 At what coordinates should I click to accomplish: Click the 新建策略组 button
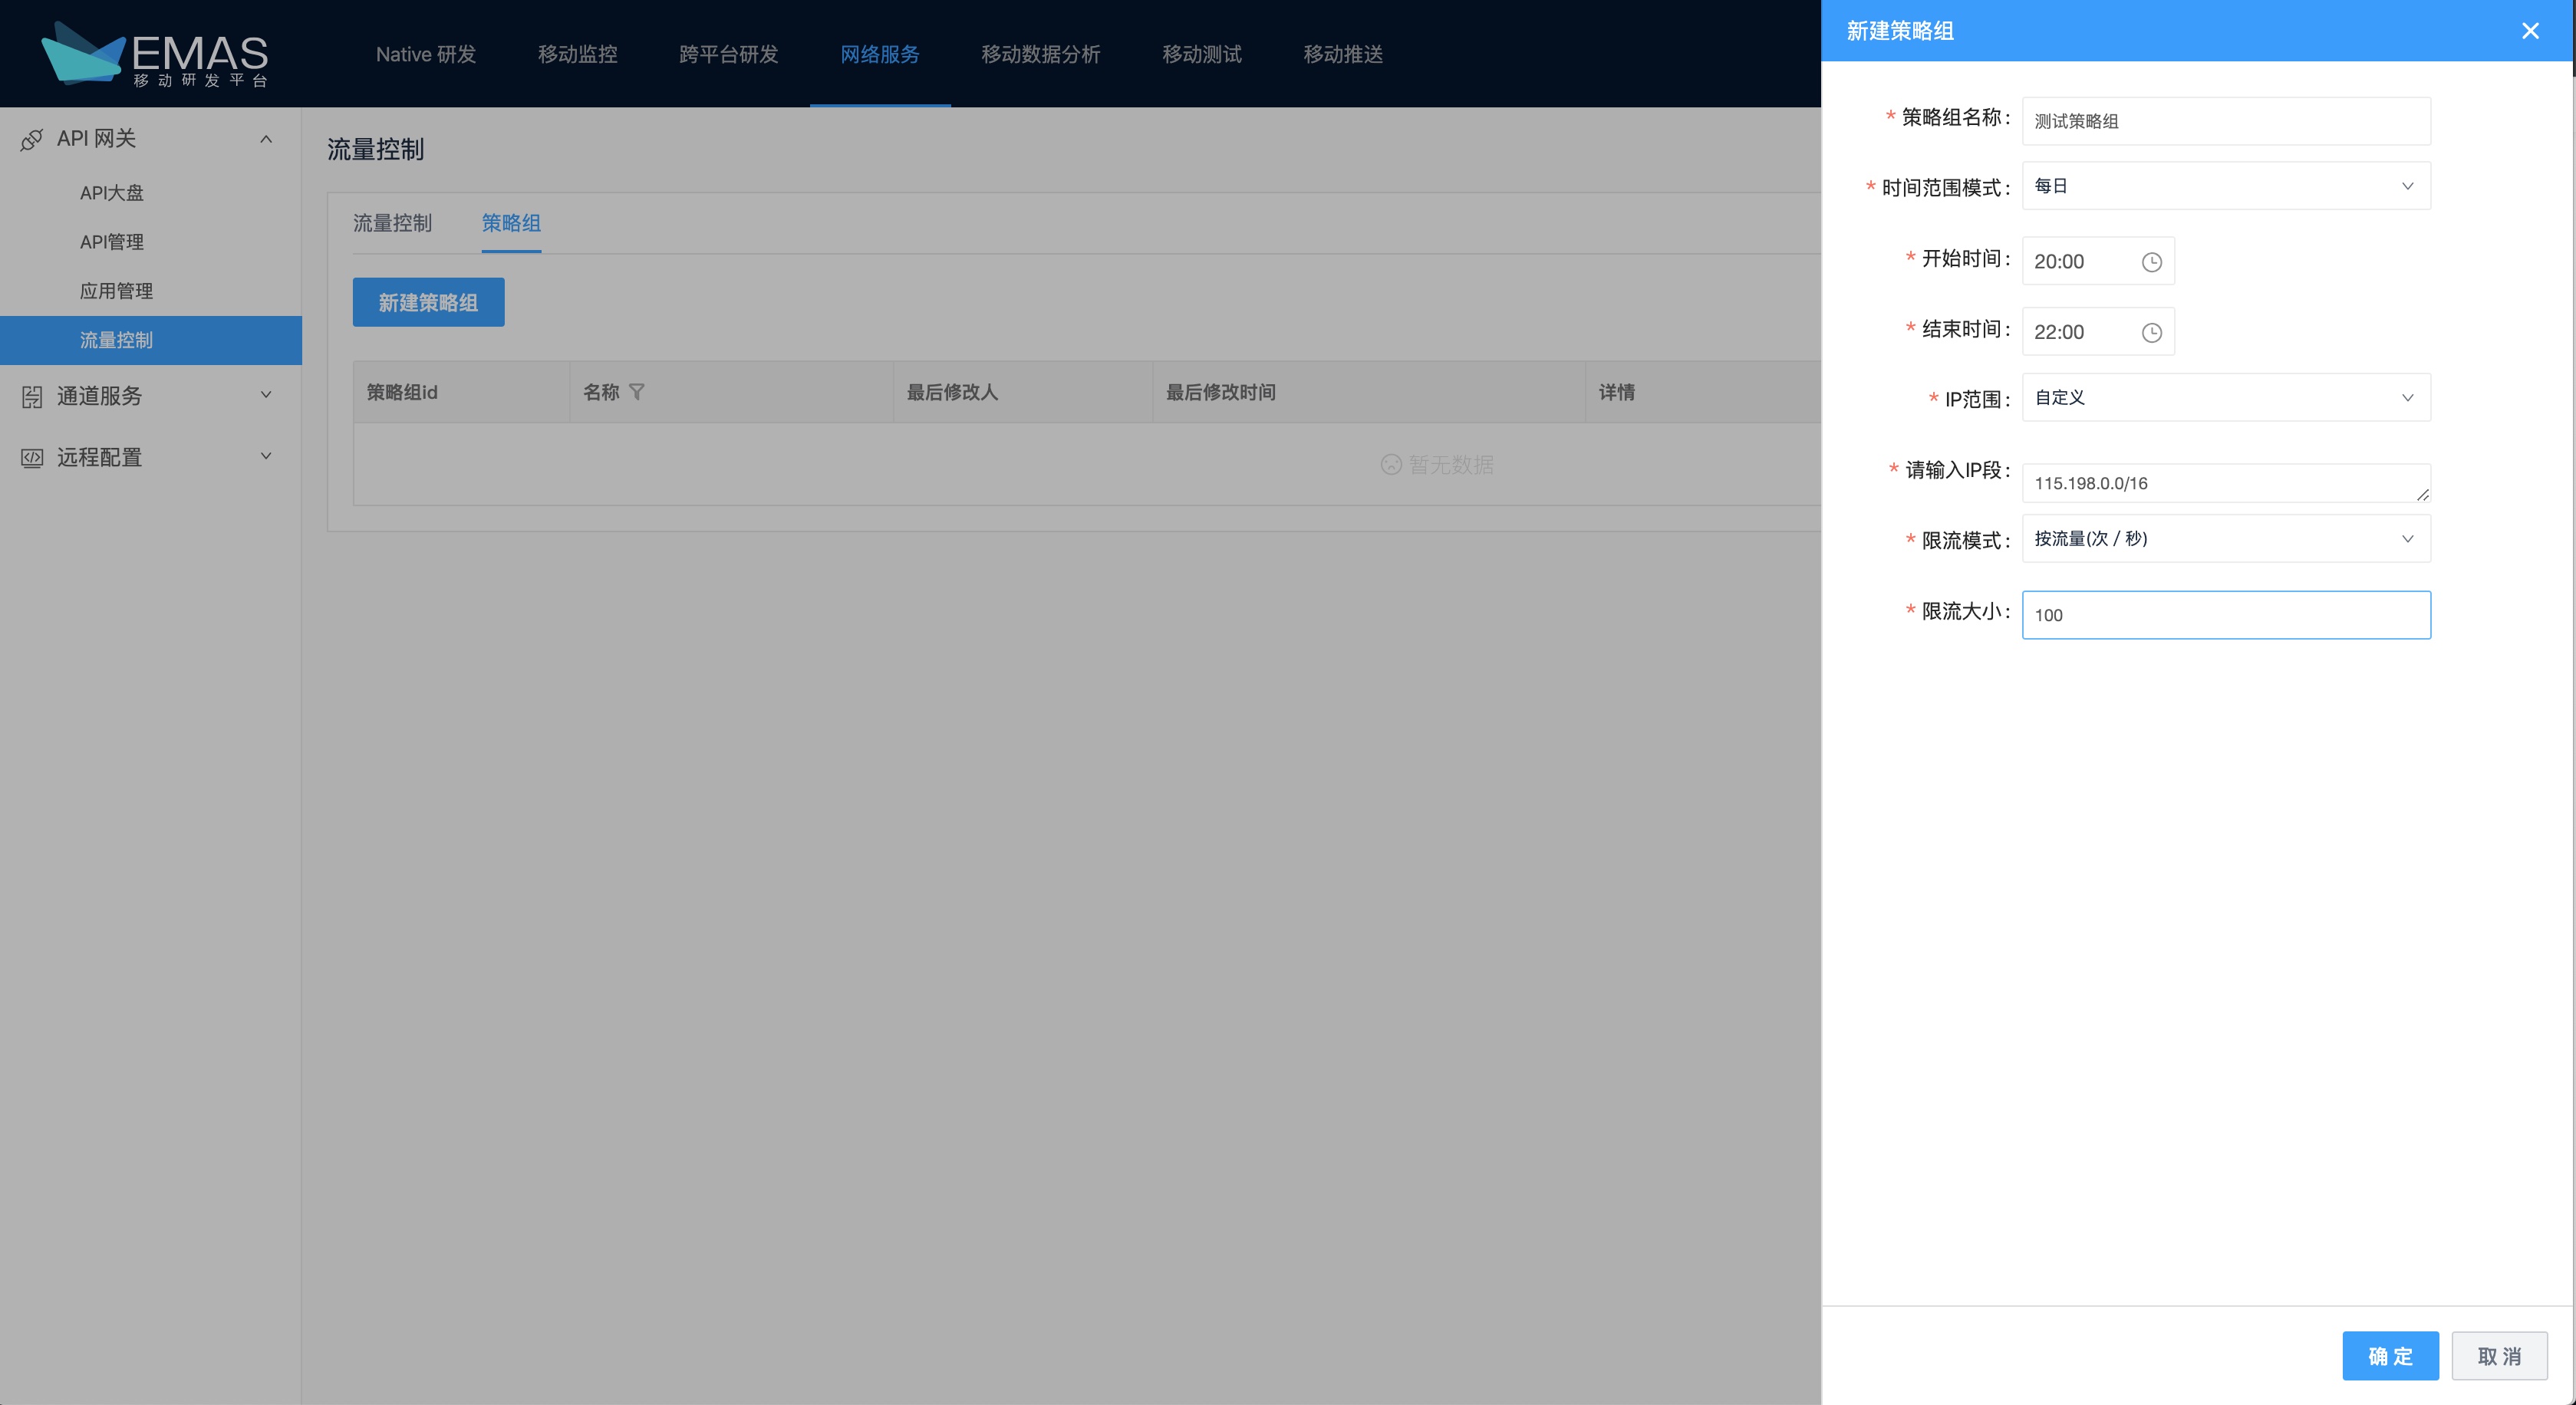[x=428, y=302]
